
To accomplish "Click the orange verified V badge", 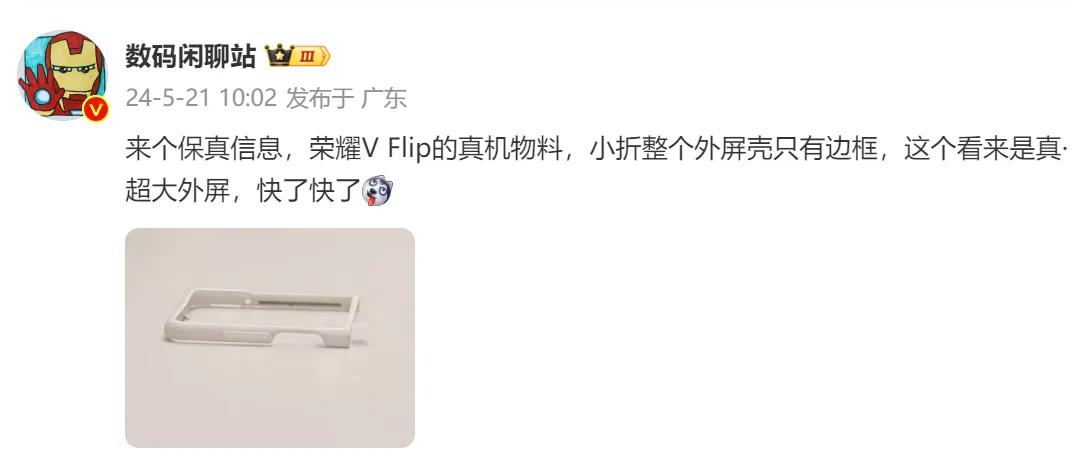I will (96, 109).
